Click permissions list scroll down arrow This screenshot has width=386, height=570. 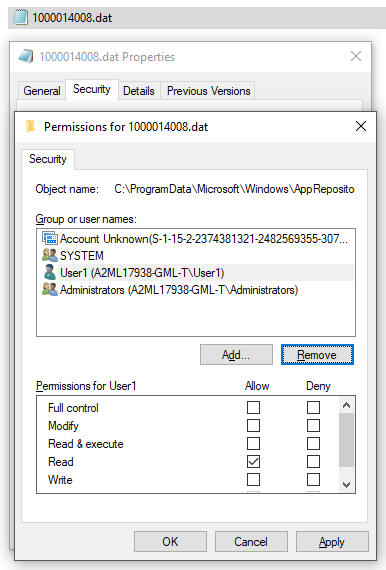click(x=346, y=485)
